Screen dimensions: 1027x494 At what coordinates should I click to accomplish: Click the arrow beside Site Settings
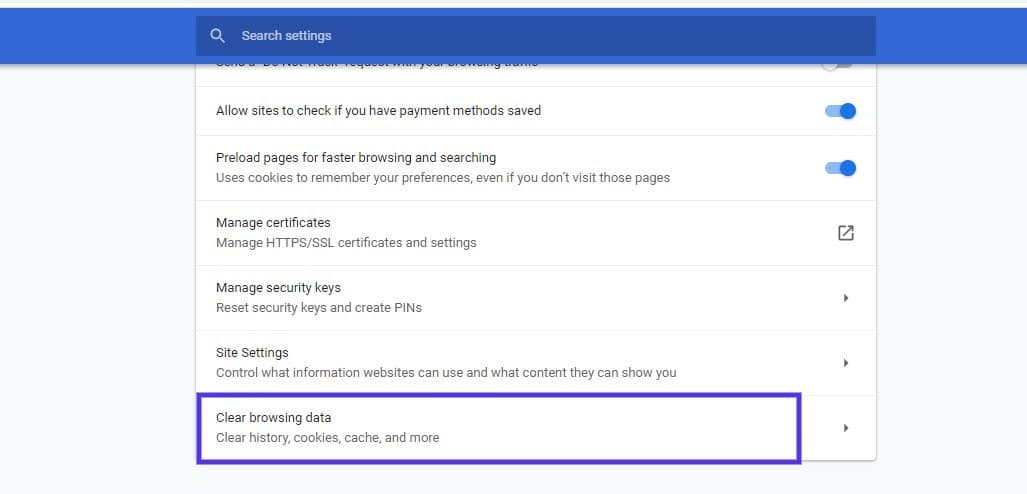tap(845, 363)
